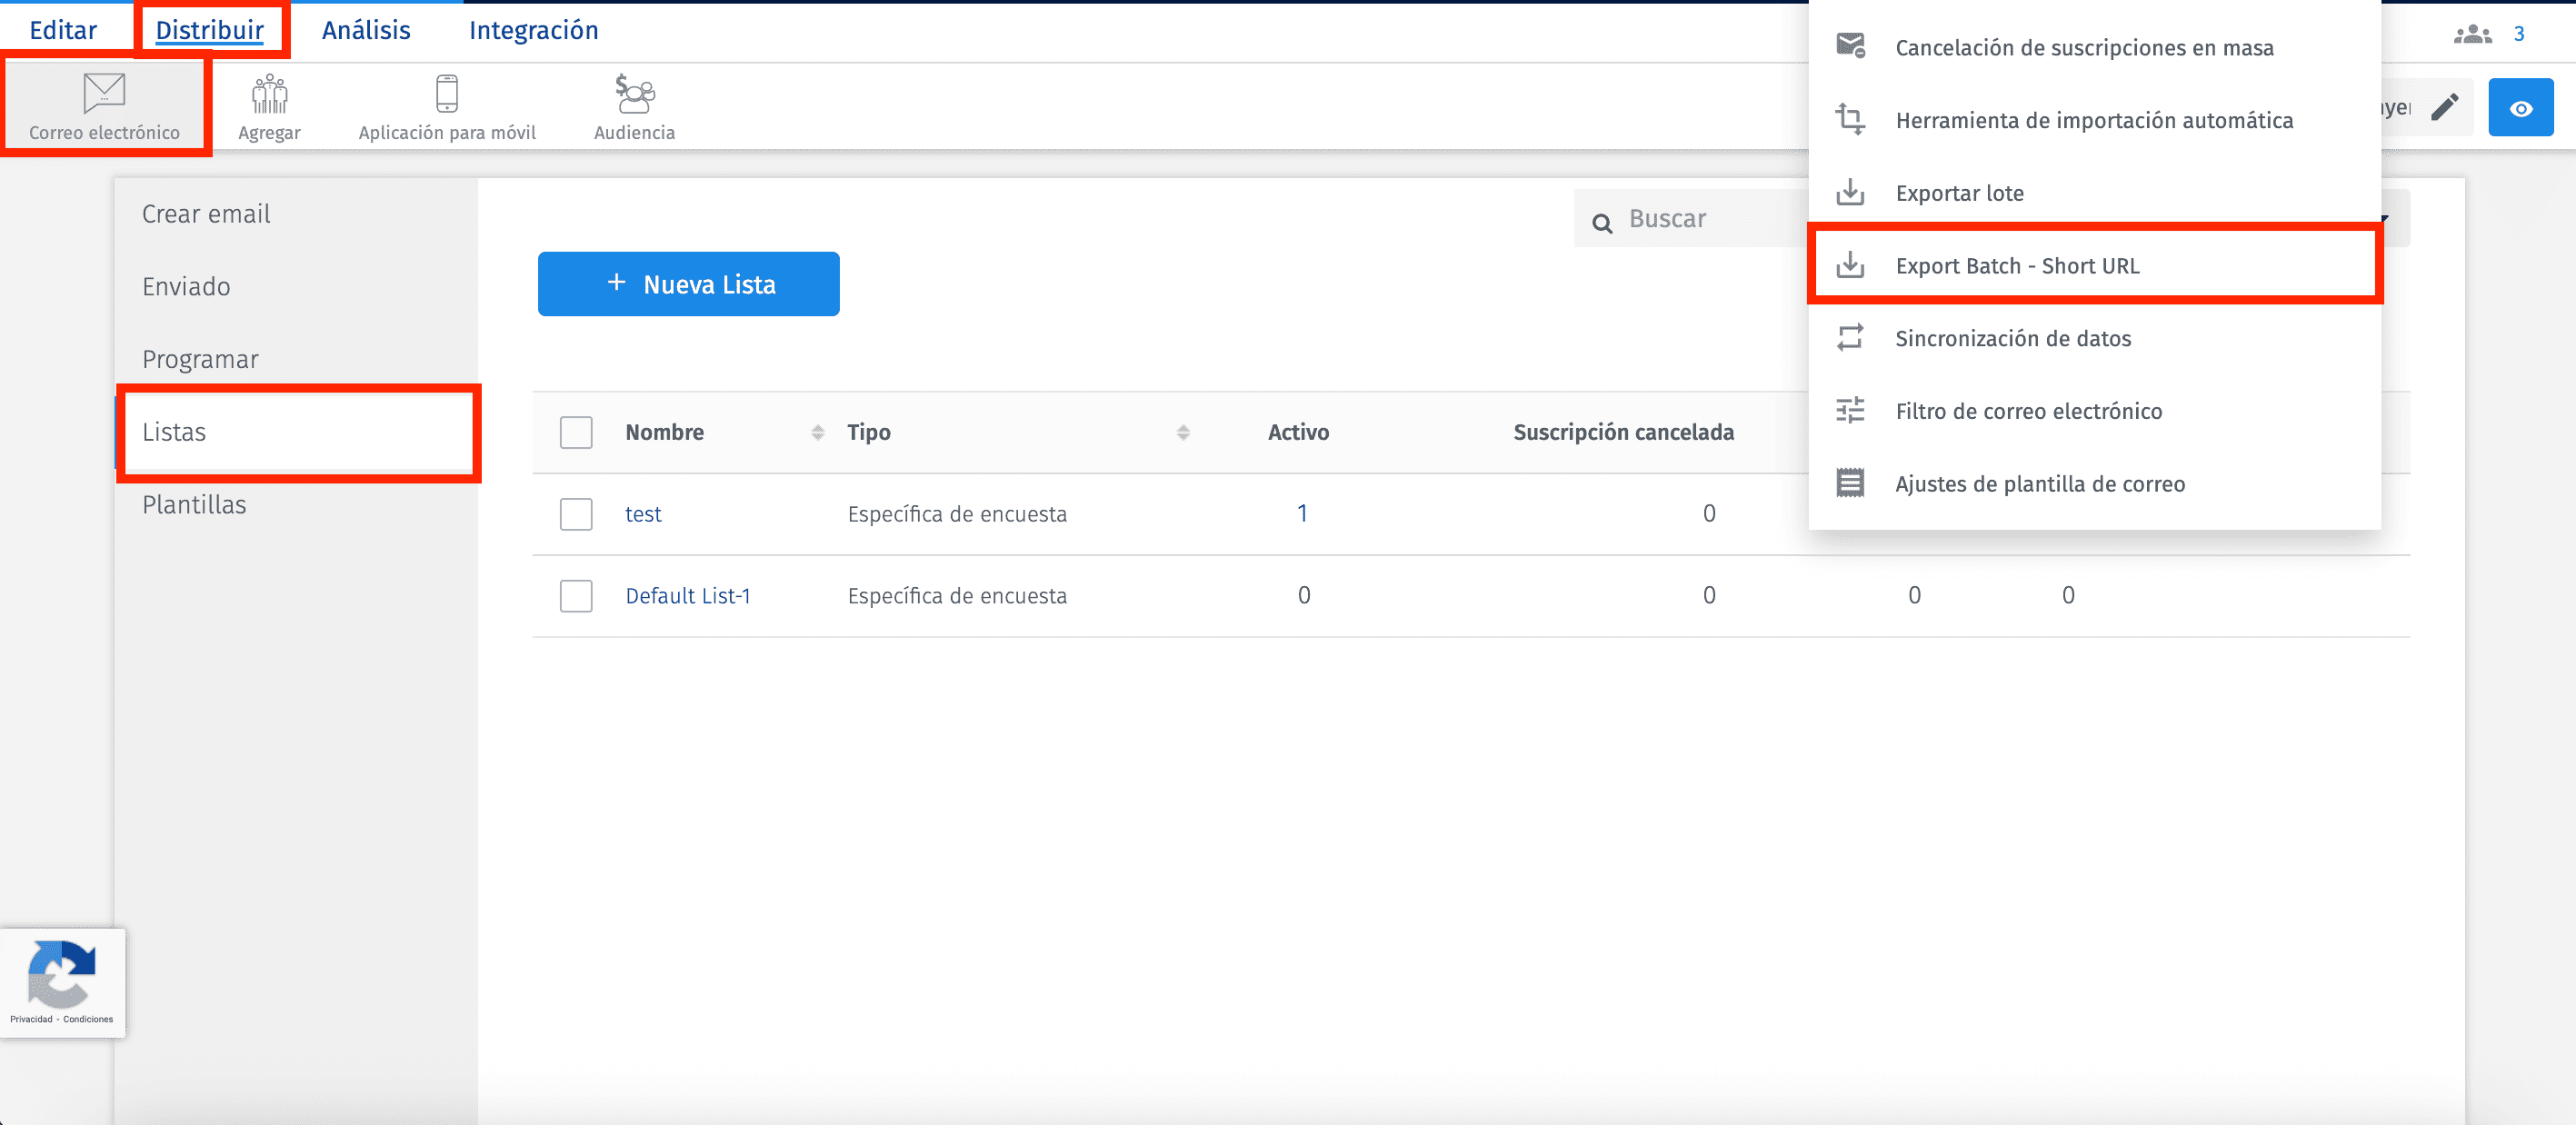Open the Default List-1 list link

click(x=688, y=595)
